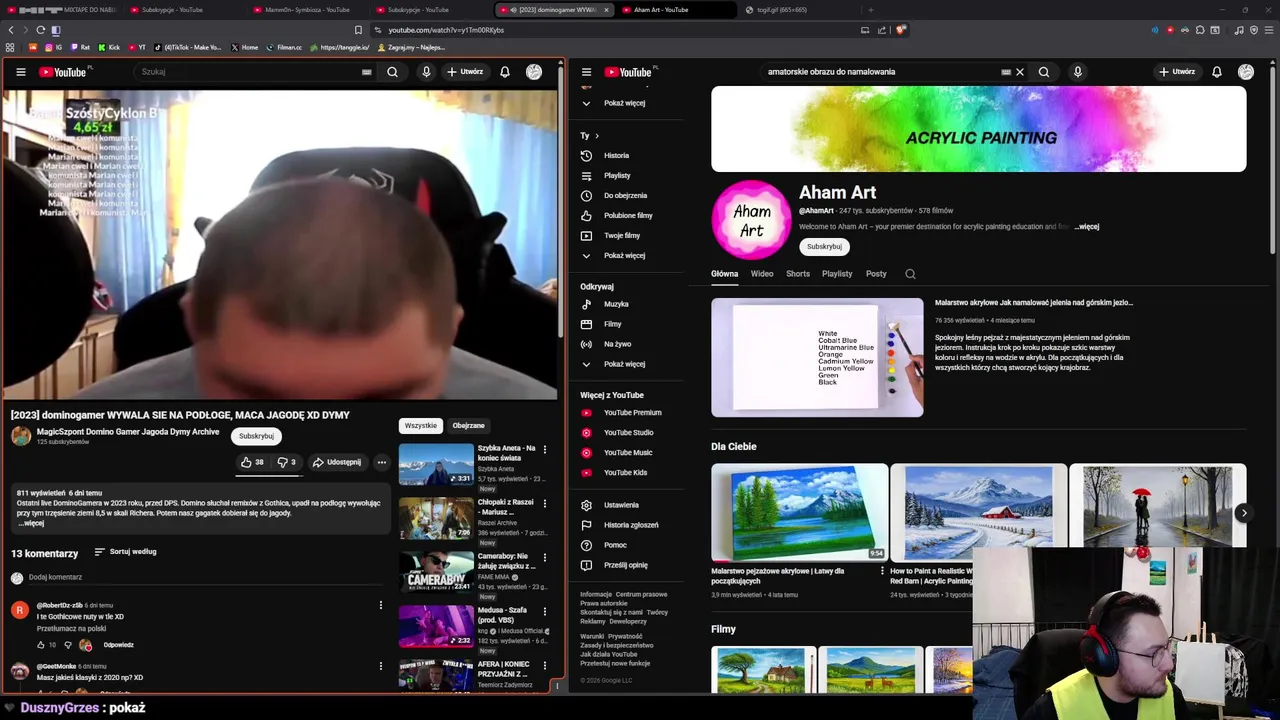The height and width of the screenshot is (720, 1280).
Task: Click Utwórz button in left window
Action: [x=465, y=72]
